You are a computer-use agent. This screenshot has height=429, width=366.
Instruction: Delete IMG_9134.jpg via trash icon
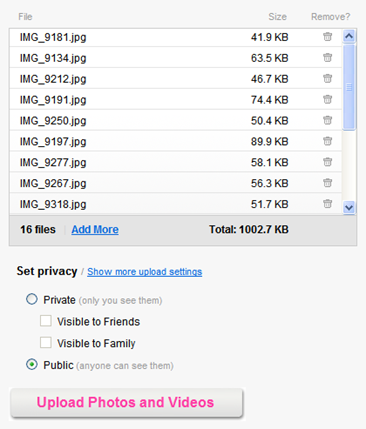(x=327, y=58)
